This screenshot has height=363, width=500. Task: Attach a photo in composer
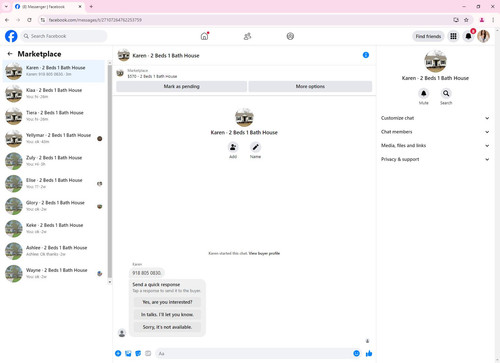click(128, 353)
